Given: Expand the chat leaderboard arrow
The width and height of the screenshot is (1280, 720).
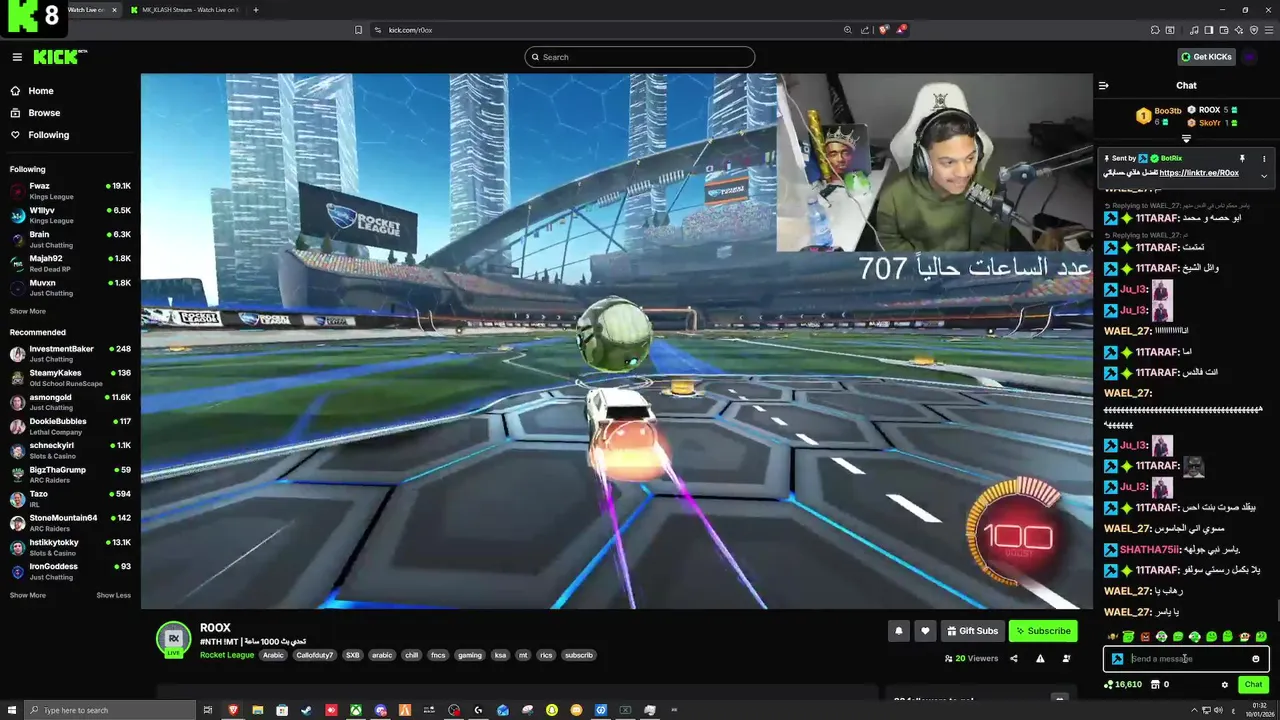Looking at the screenshot, I should (1186, 139).
